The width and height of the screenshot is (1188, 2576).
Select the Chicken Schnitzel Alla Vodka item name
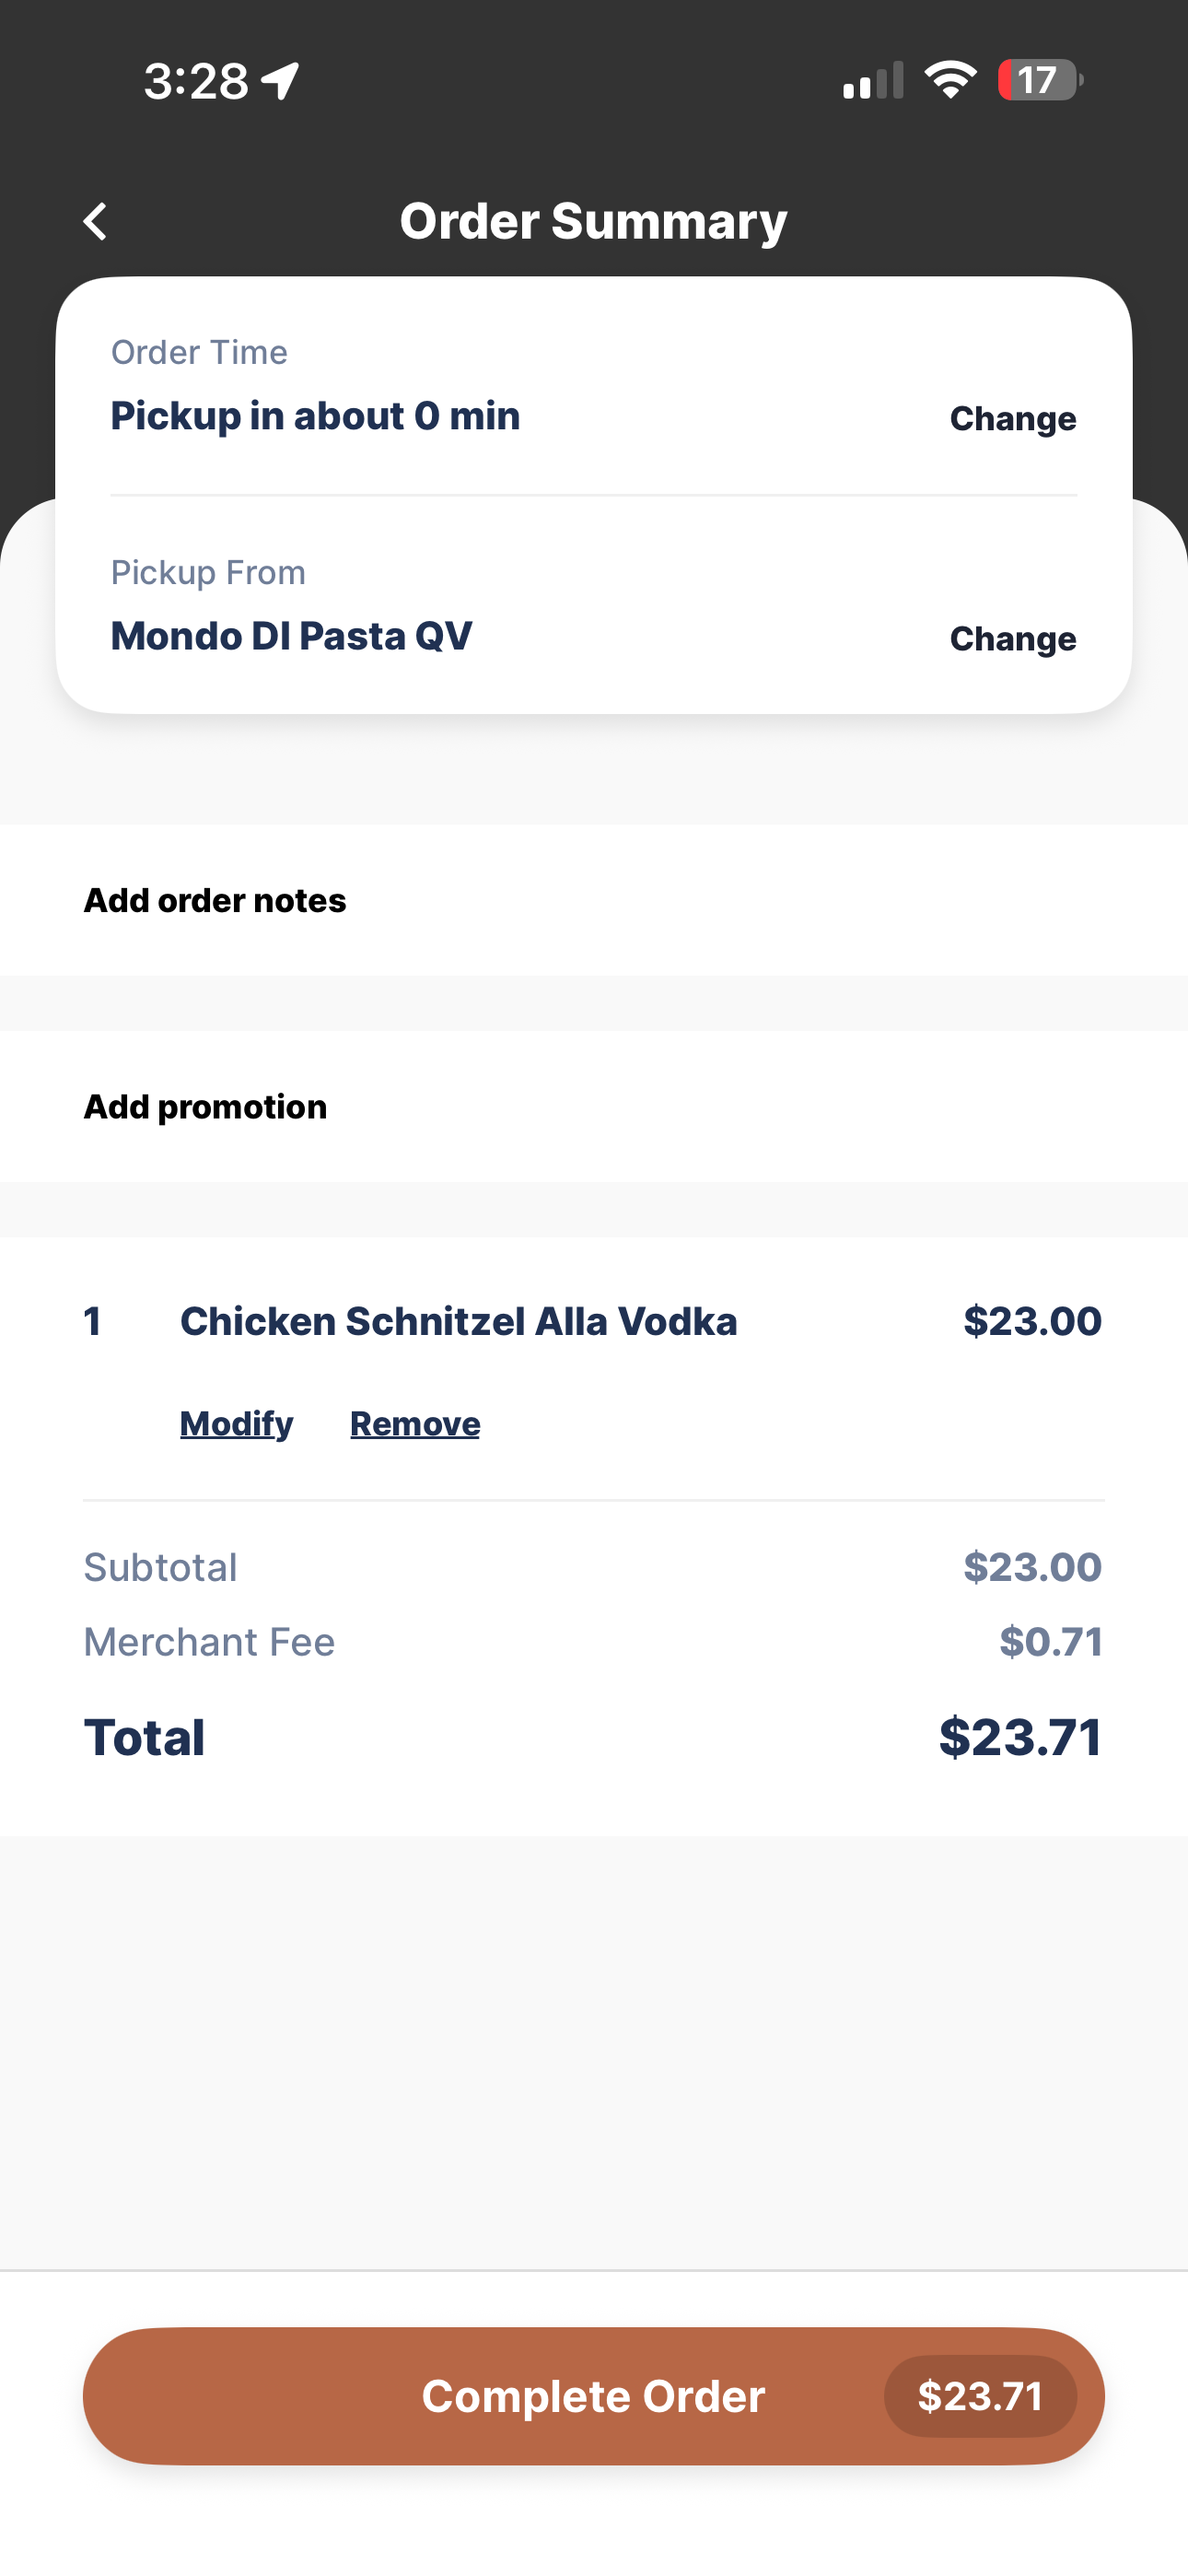coord(458,1321)
